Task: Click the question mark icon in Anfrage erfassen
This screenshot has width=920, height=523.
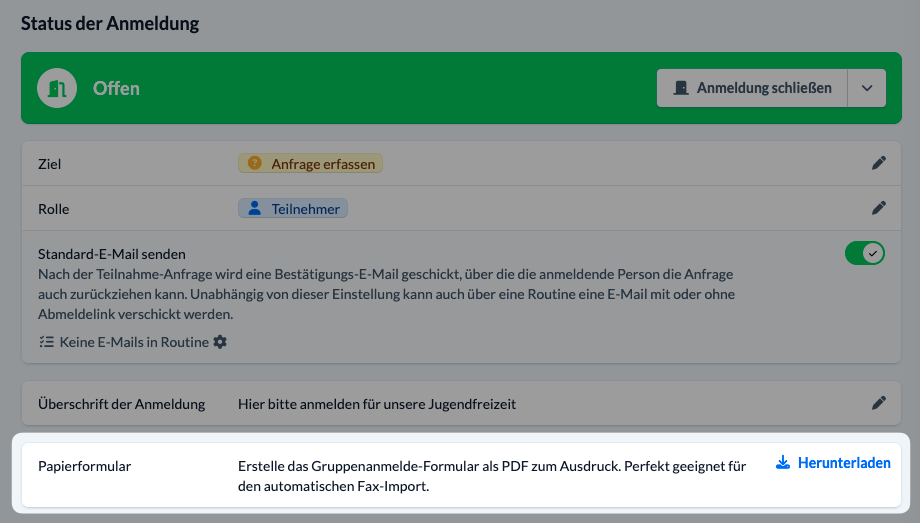Action: pyautogui.click(x=254, y=163)
